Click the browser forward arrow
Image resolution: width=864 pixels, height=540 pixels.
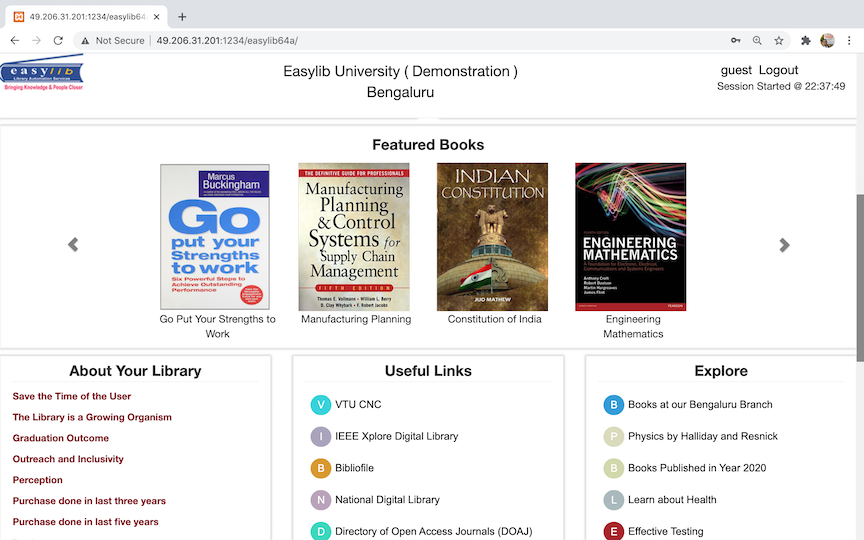pos(36,40)
